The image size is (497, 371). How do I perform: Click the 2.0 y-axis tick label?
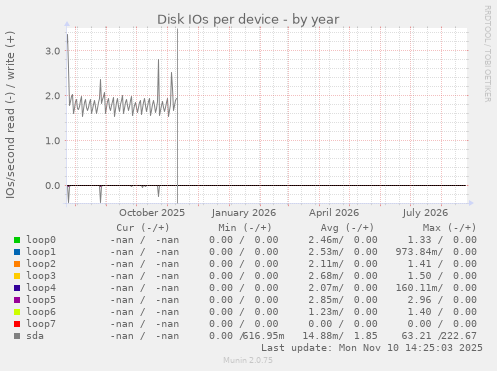click(x=53, y=96)
